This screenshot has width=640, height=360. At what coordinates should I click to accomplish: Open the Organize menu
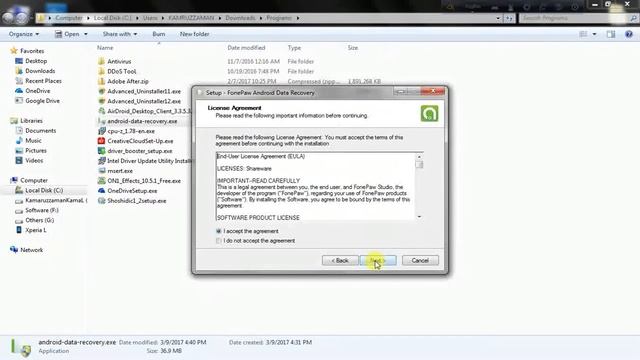(x=24, y=34)
